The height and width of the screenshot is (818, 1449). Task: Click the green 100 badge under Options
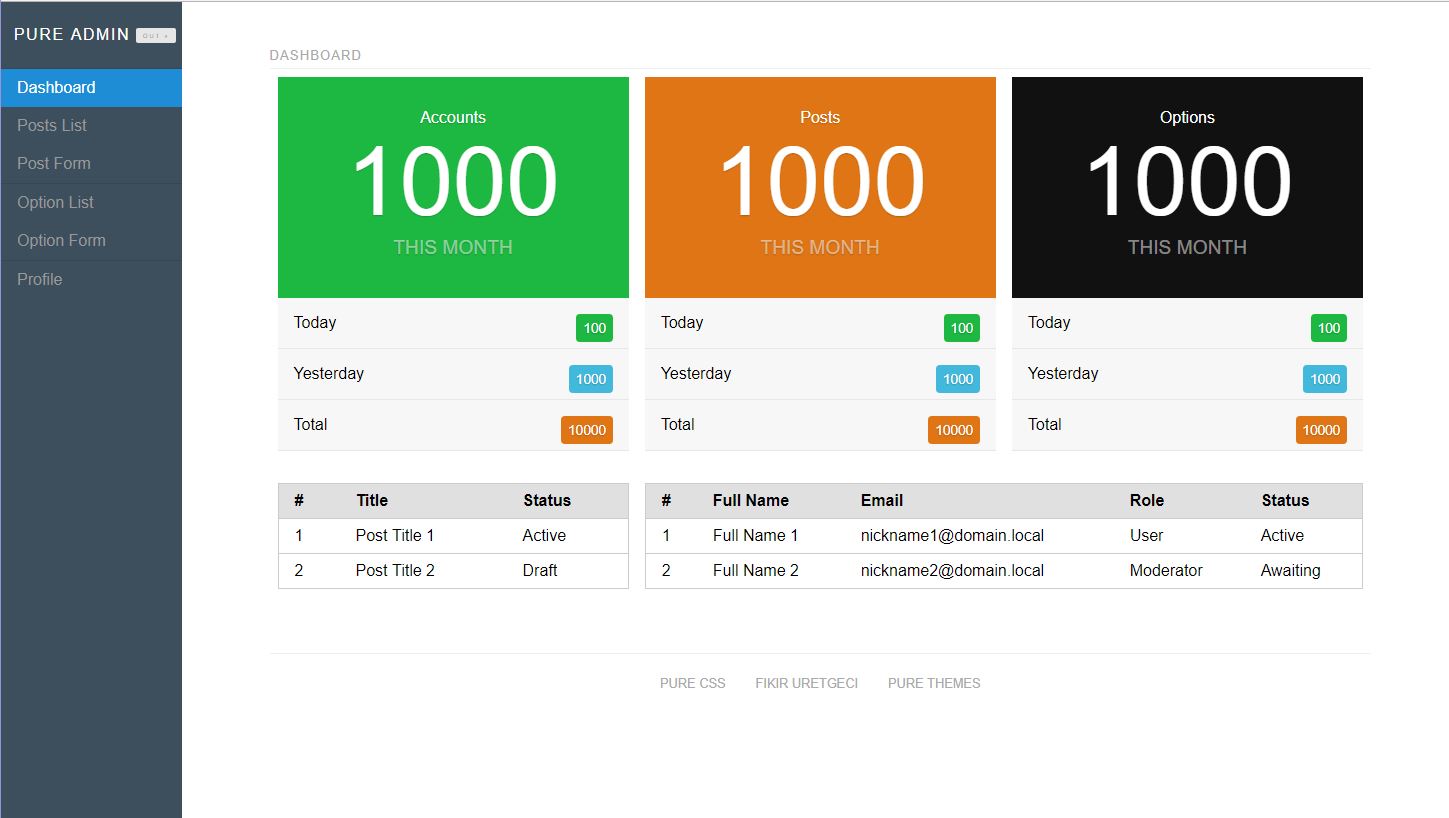point(1329,328)
